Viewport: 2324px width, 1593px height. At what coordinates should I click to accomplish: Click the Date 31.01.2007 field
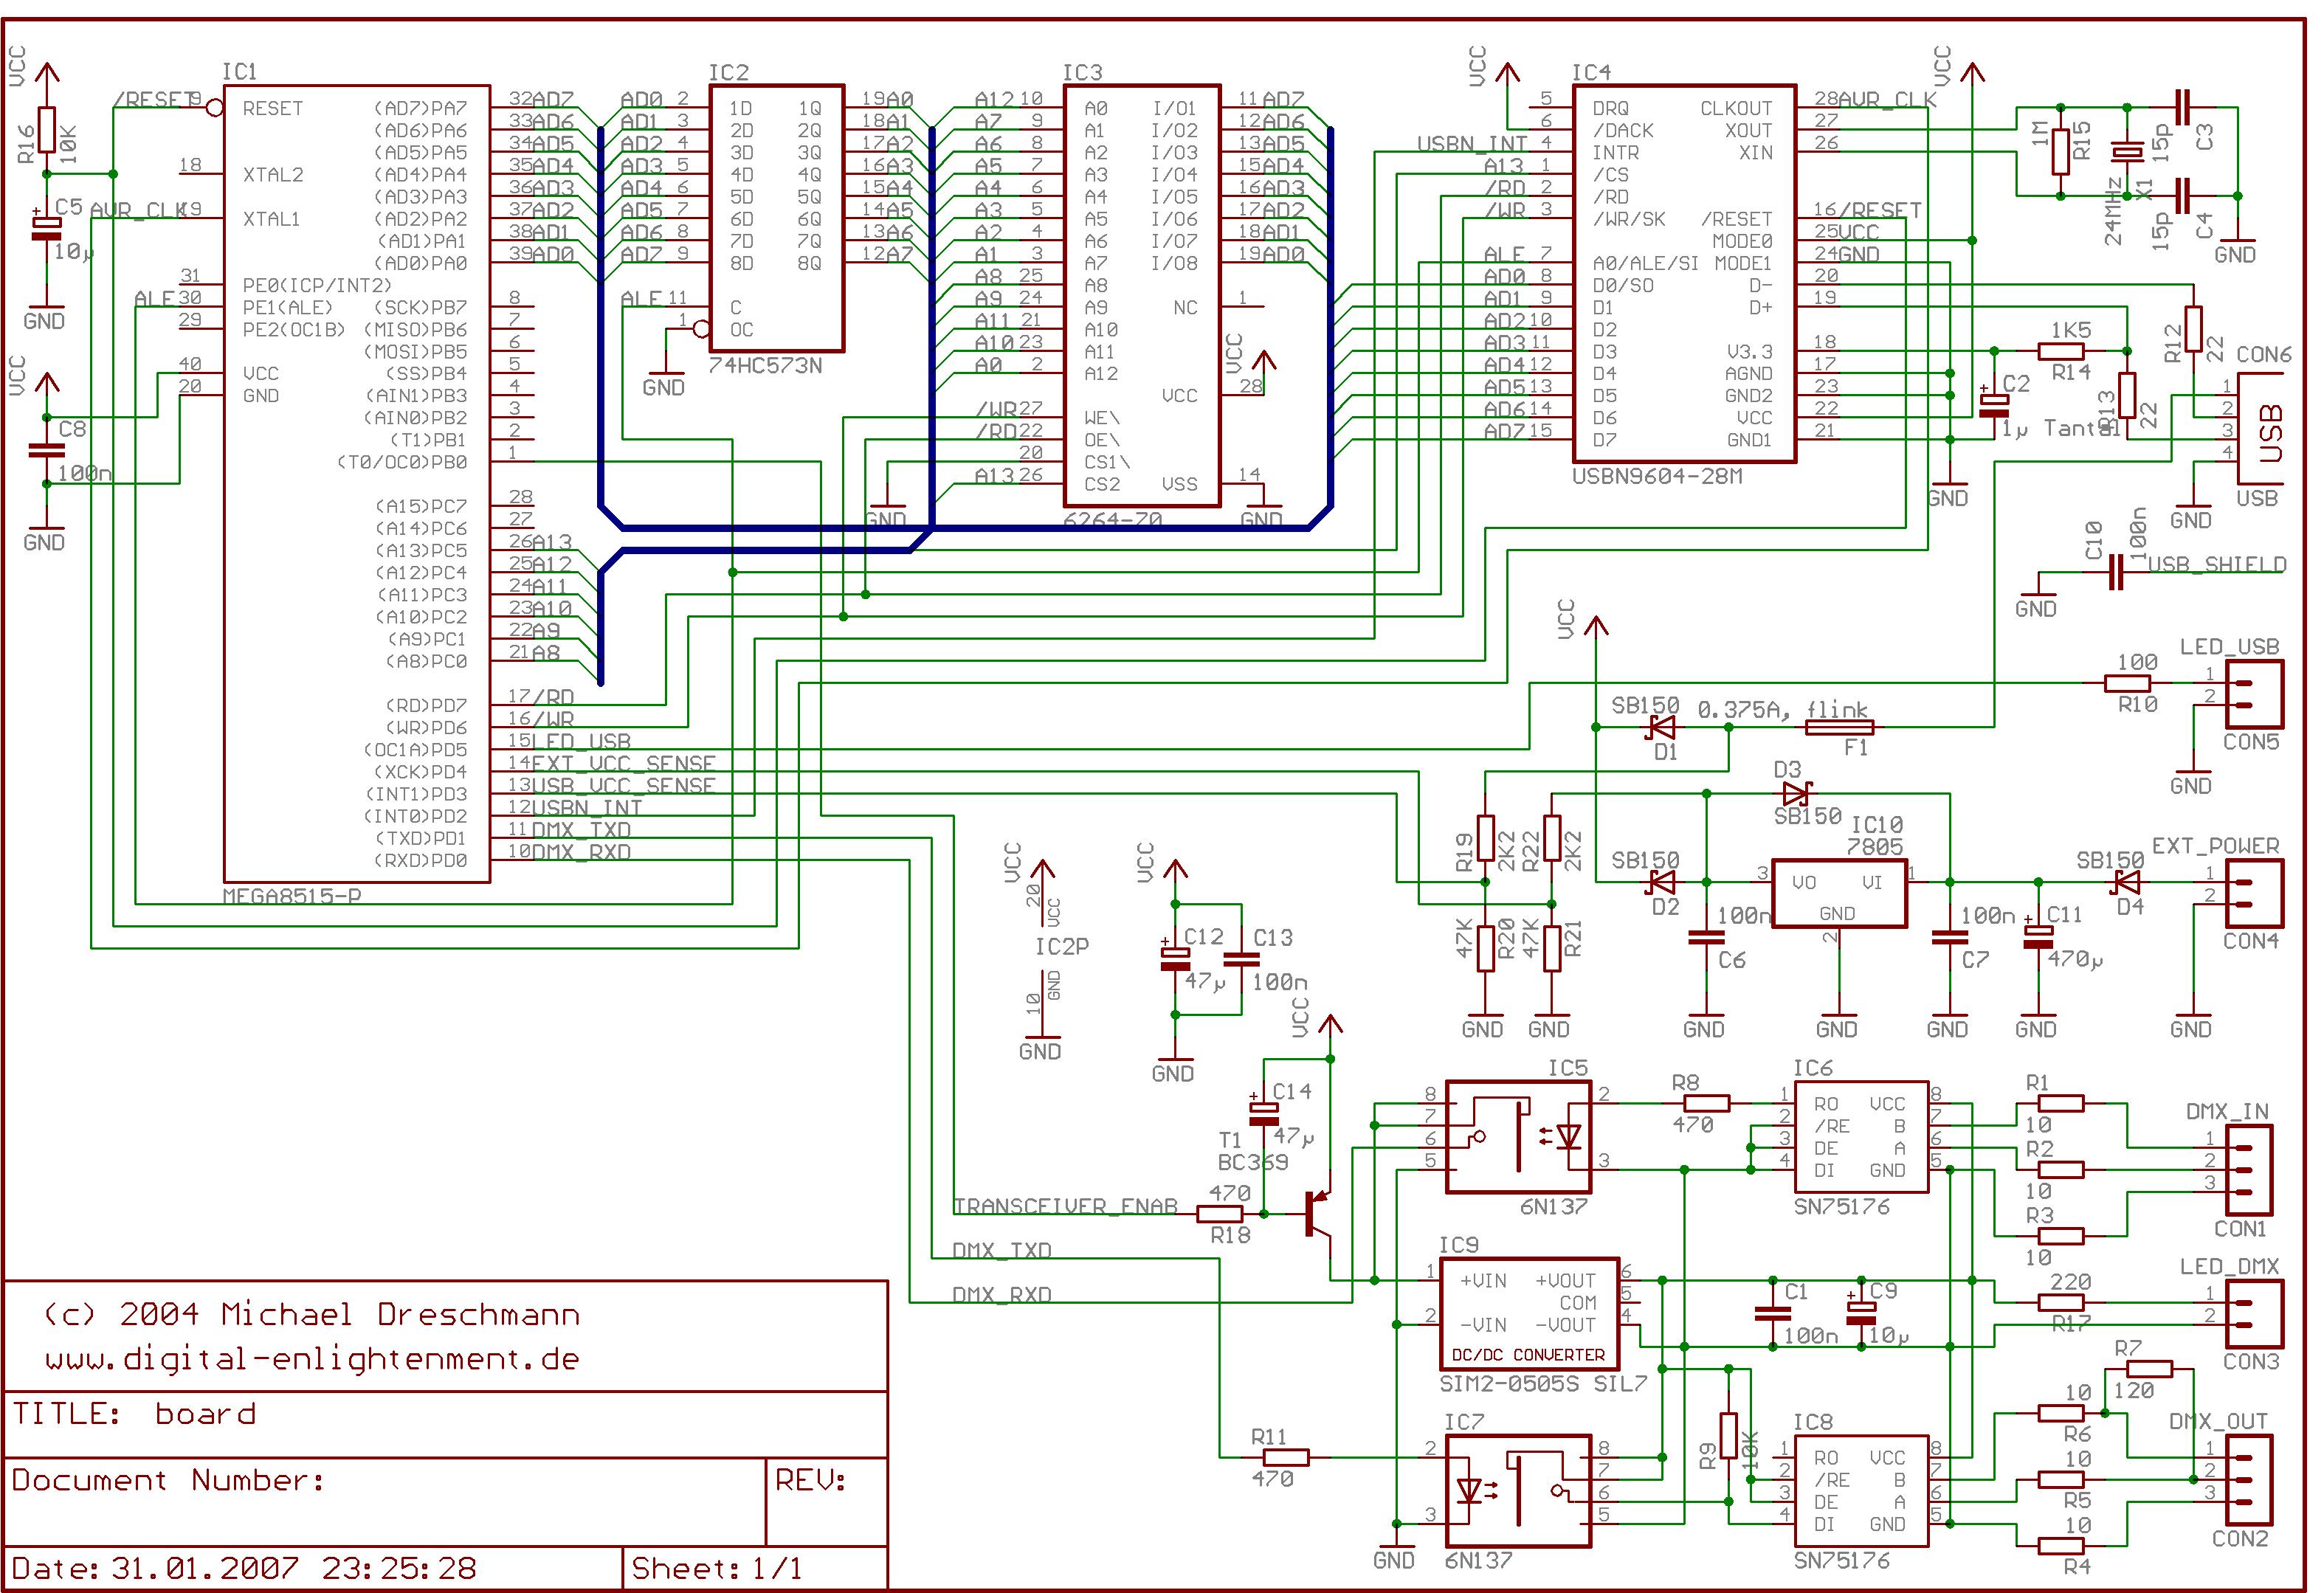[x=313, y=1569]
